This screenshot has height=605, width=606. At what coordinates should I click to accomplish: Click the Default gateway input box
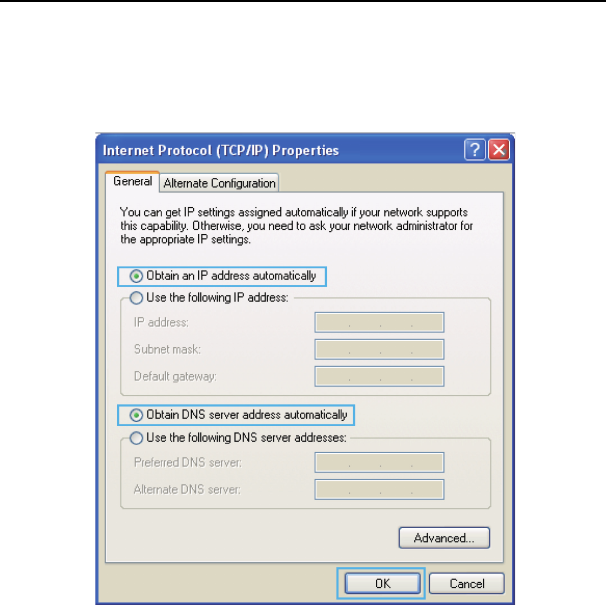coord(379,377)
